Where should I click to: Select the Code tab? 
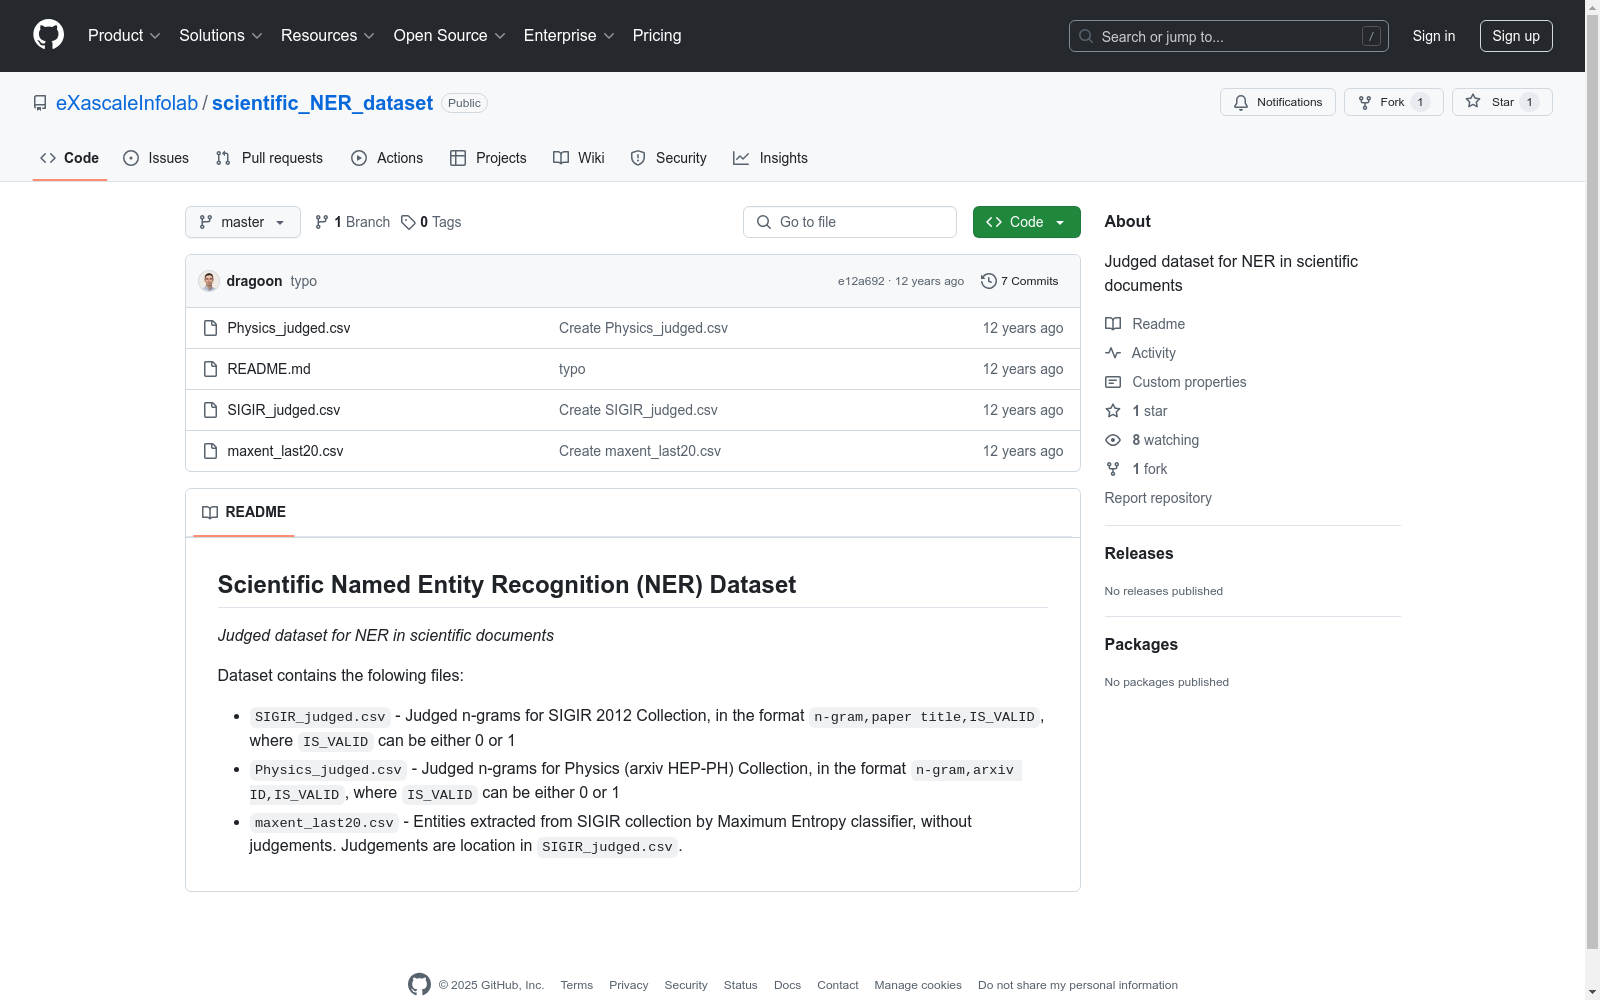[x=70, y=158]
